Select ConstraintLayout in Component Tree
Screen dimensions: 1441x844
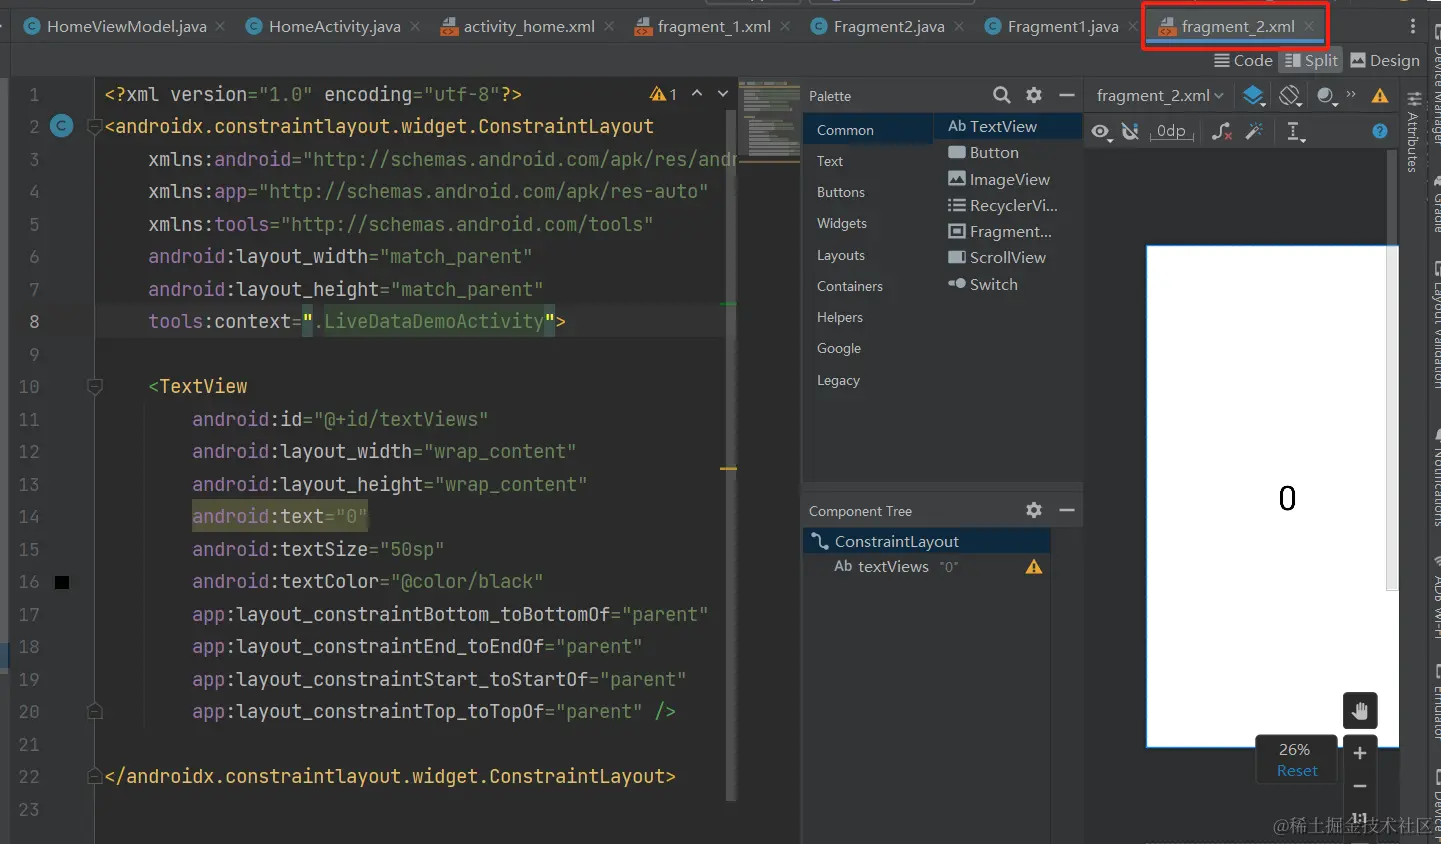coord(927,541)
